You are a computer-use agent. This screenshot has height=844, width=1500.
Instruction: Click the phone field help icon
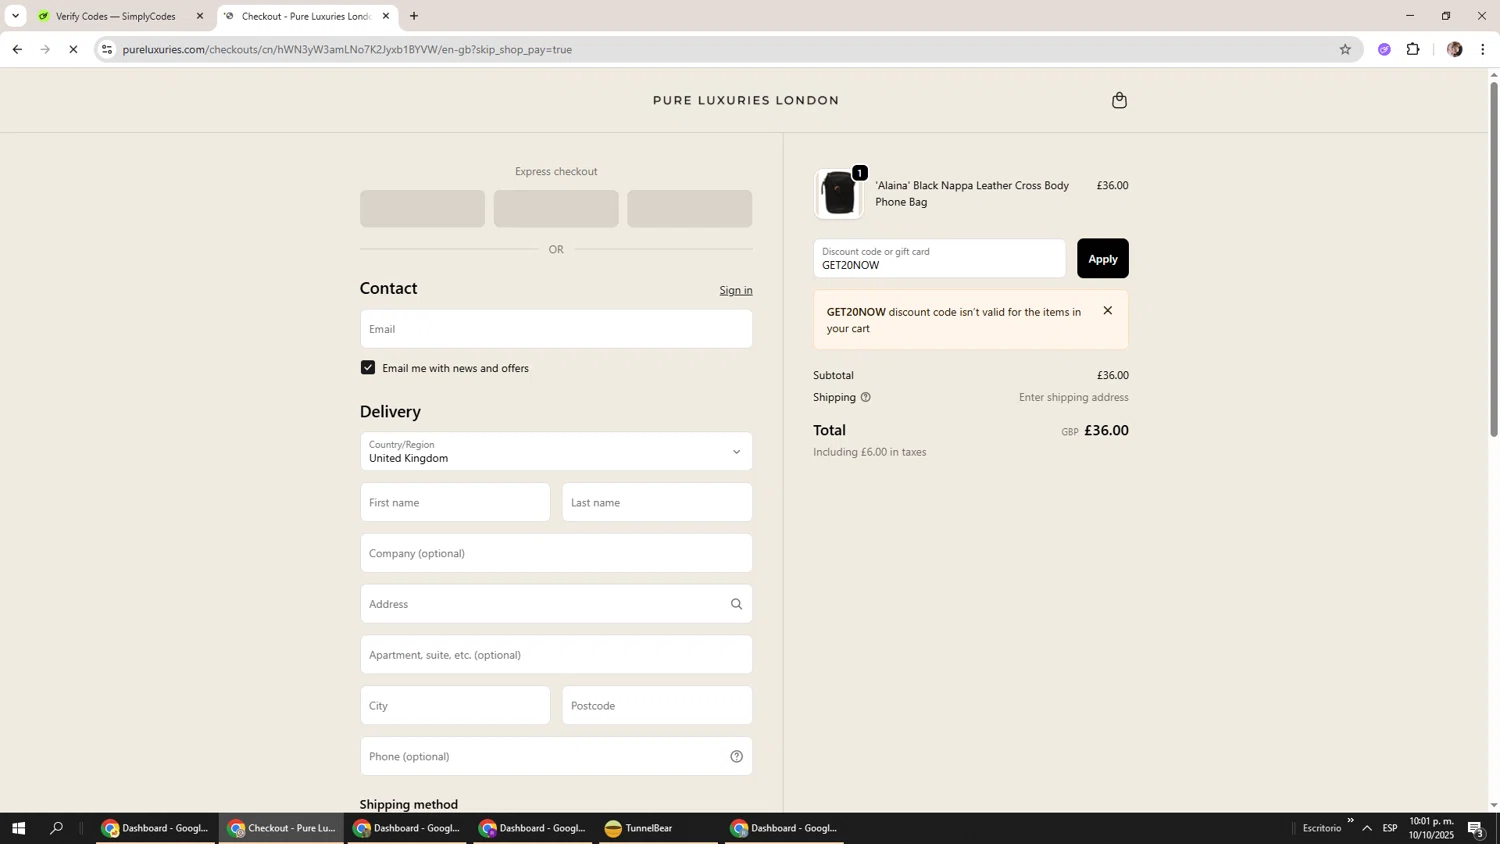pos(736,757)
